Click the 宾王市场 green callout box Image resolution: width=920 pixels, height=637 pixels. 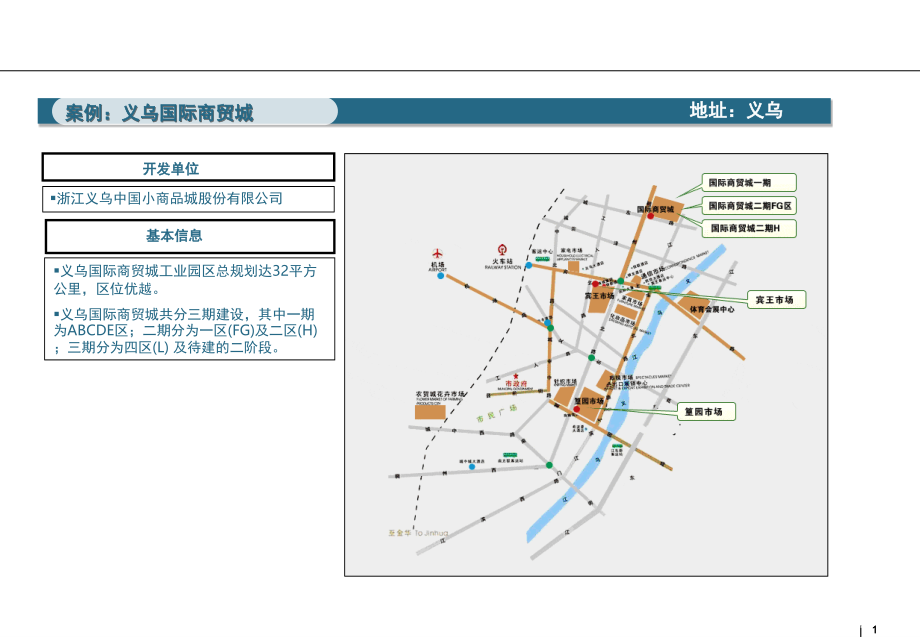point(779,299)
